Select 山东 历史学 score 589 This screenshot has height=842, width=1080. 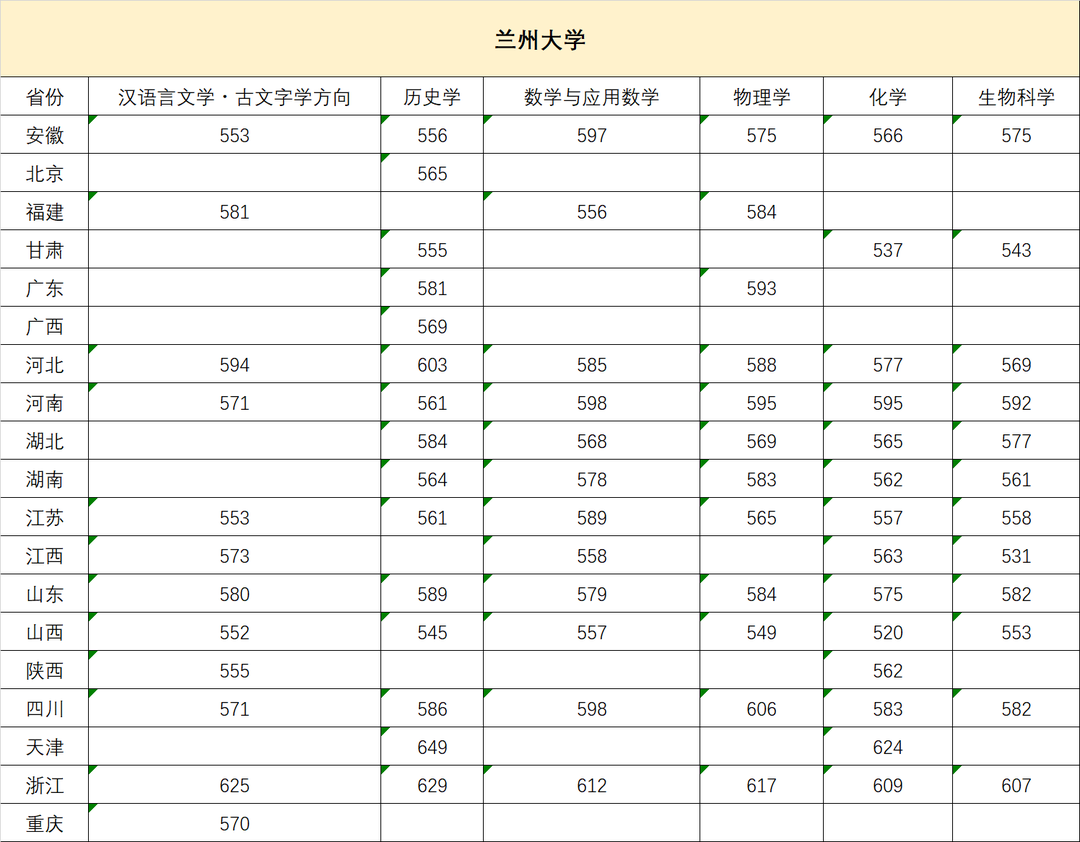point(432,594)
